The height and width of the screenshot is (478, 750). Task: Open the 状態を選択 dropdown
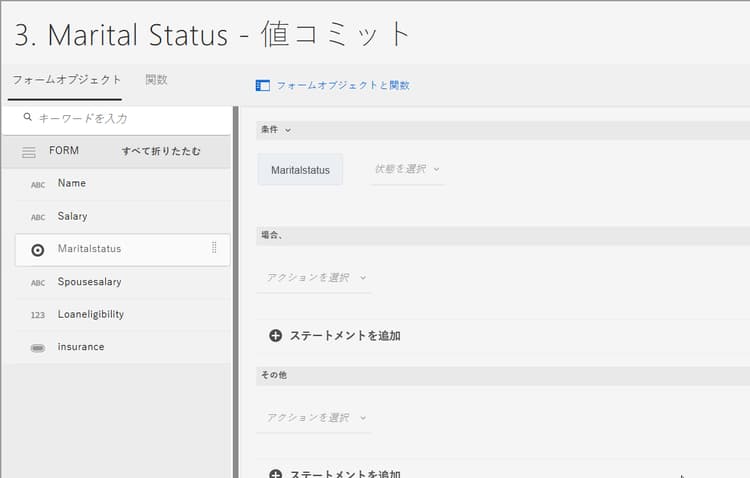407,169
